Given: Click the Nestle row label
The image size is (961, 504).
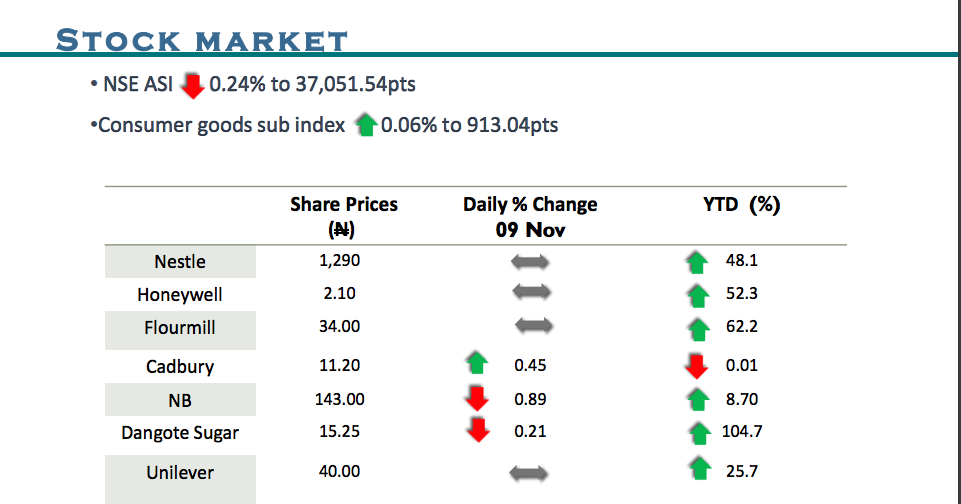Looking at the screenshot, I should tap(180, 262).
